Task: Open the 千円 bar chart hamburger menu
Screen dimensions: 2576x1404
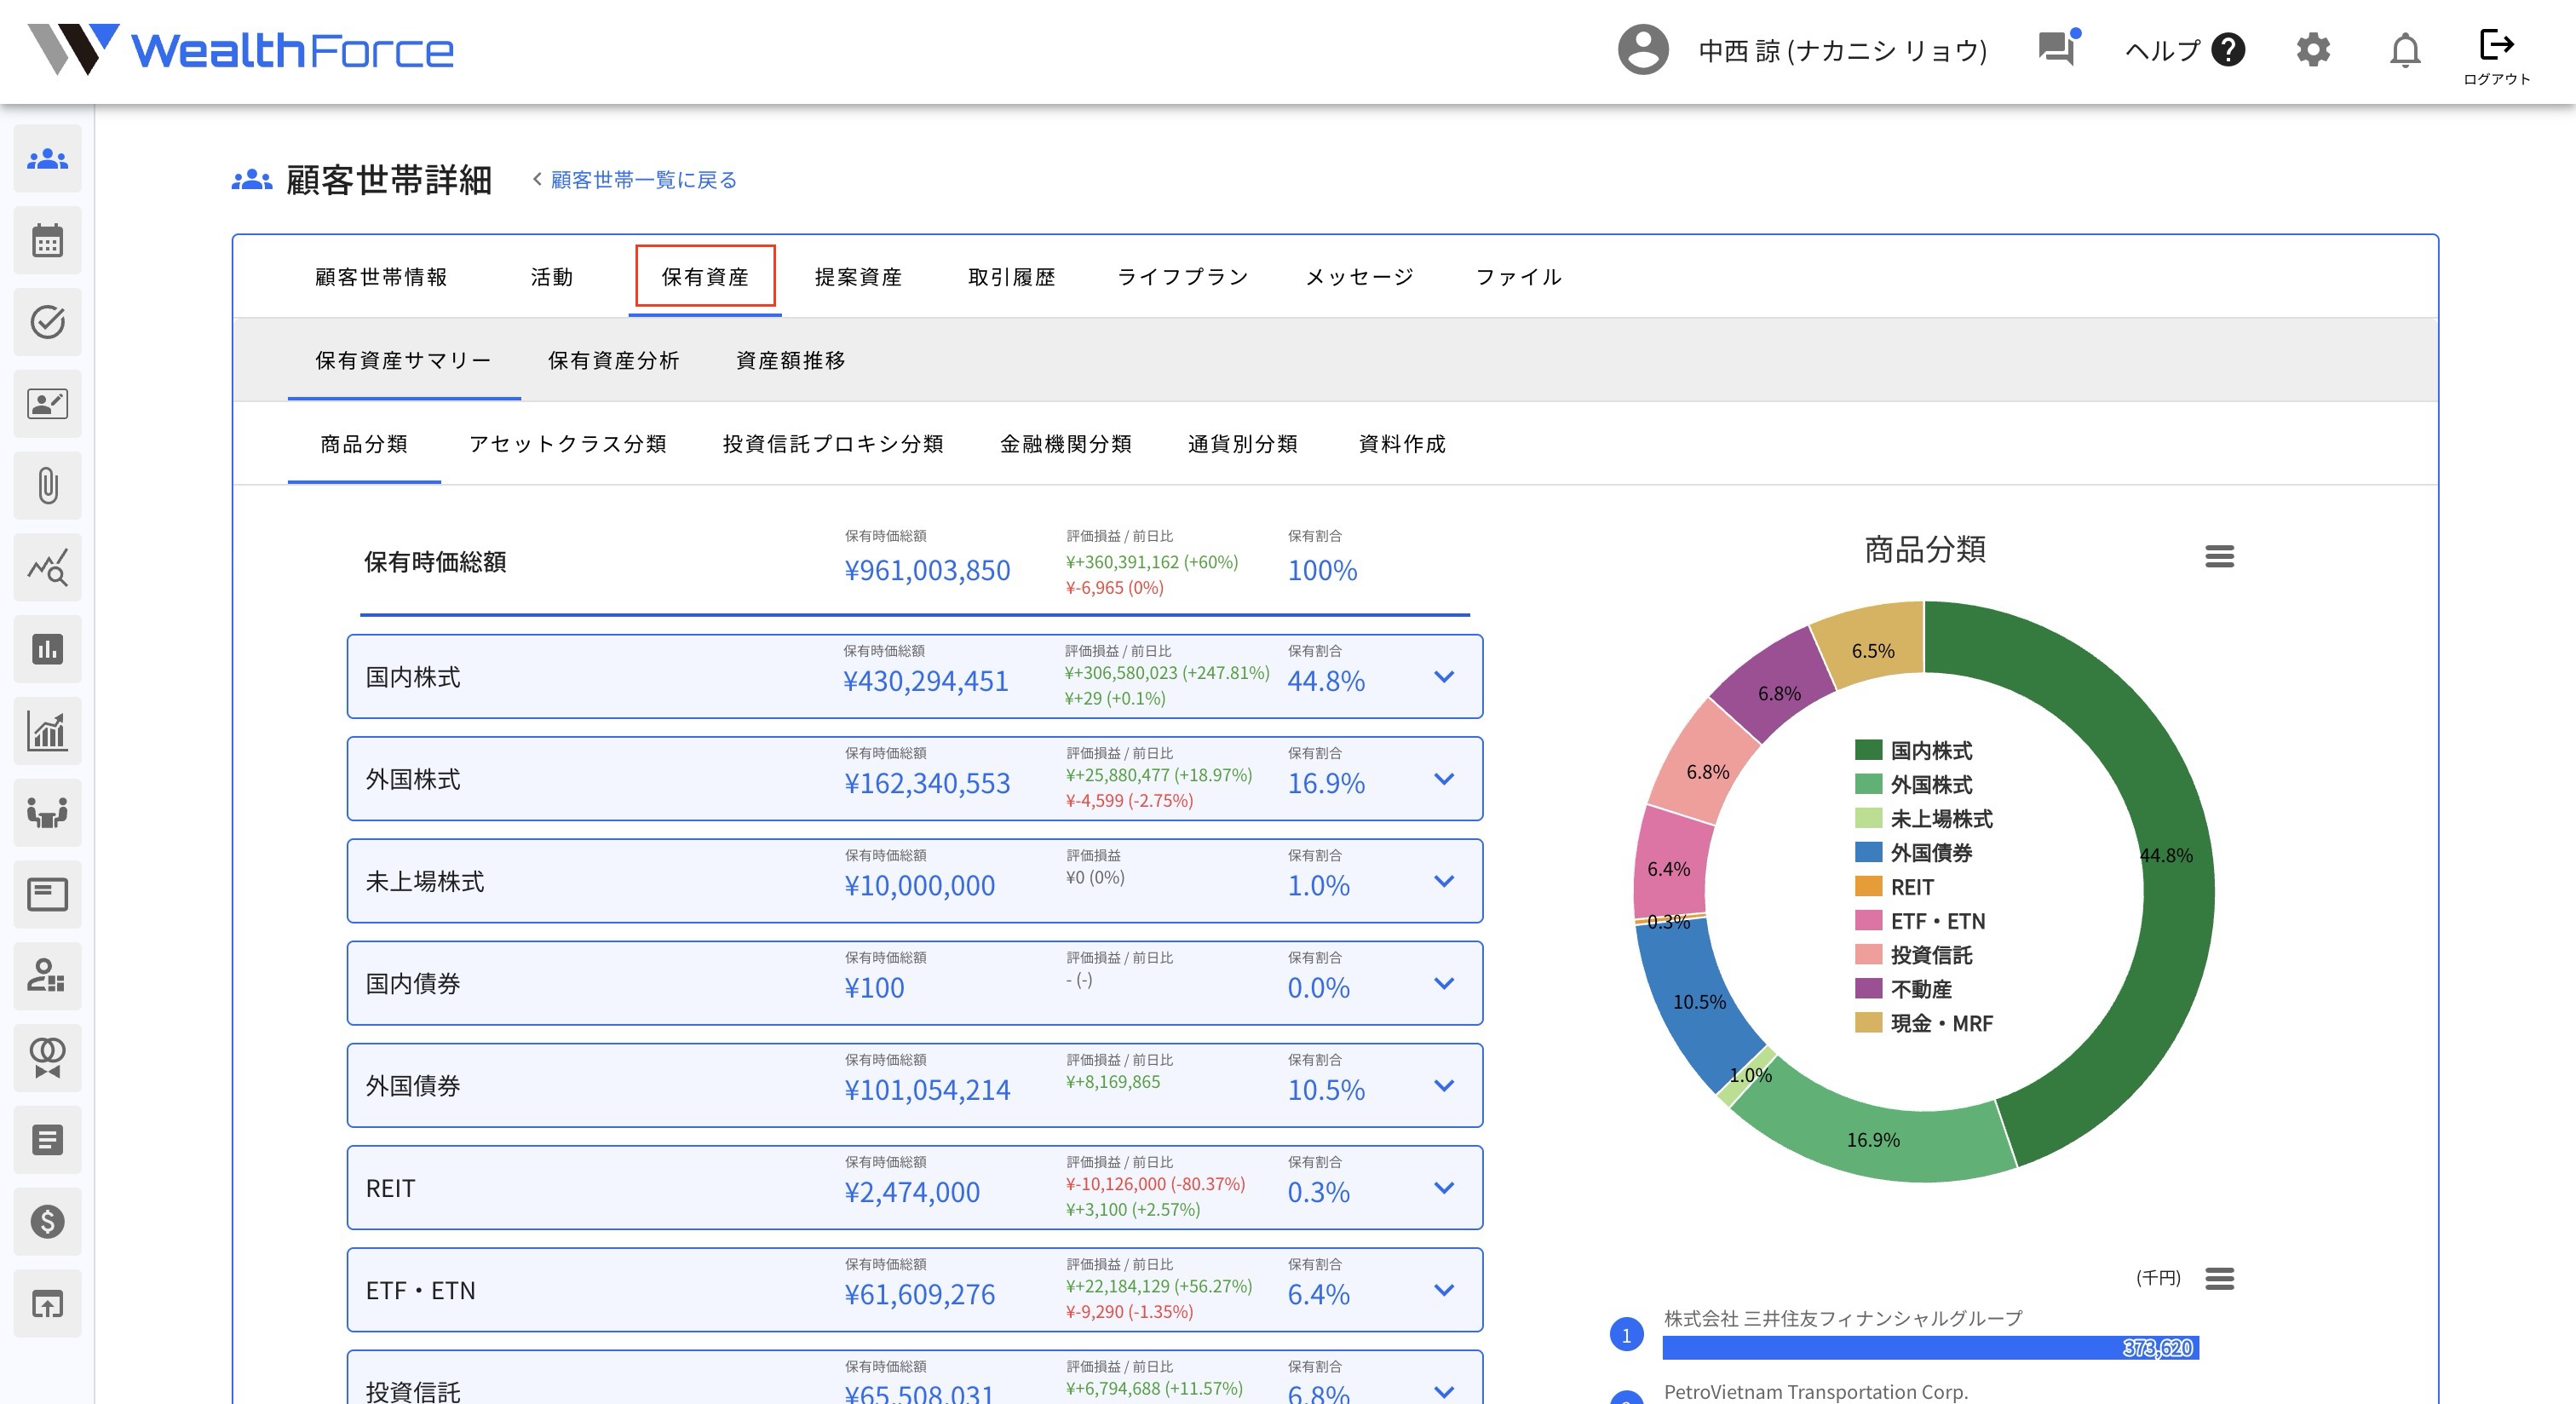Action: [x=2219, y=1278]
